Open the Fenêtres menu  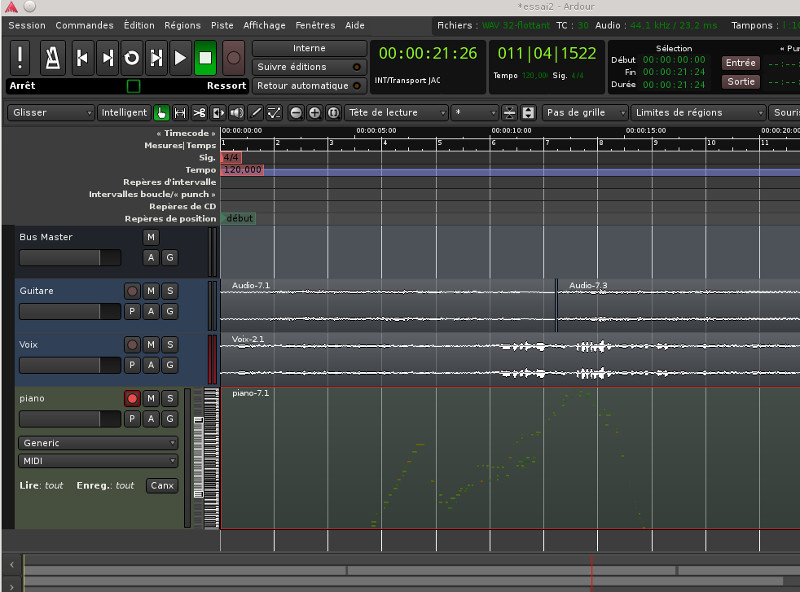[315, 25]
